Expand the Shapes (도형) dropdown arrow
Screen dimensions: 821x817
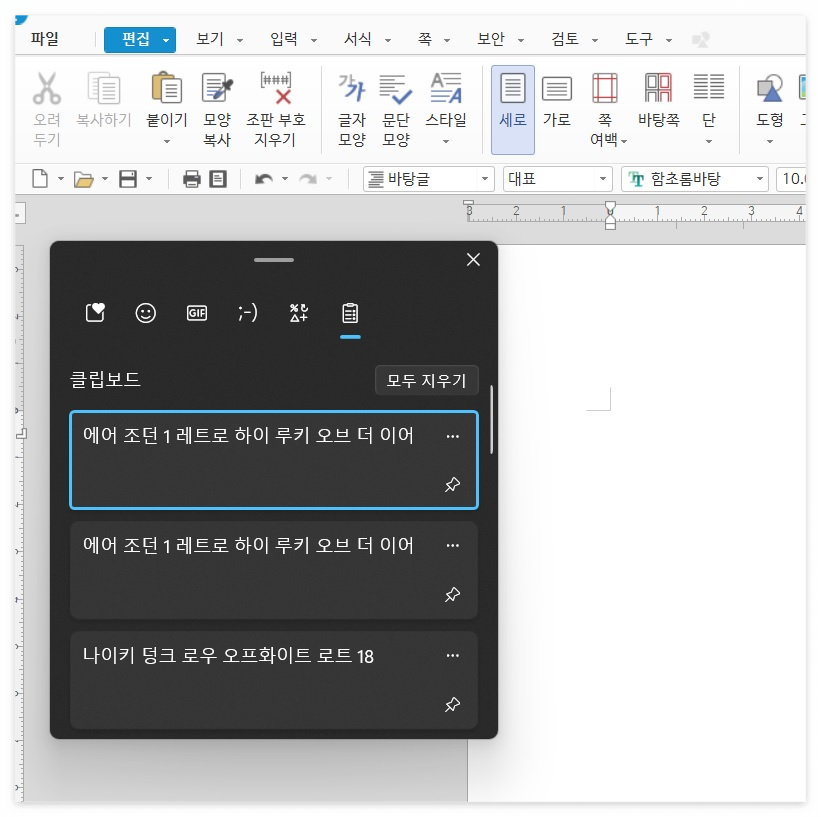pyautogui.click(x=769, y=141)
